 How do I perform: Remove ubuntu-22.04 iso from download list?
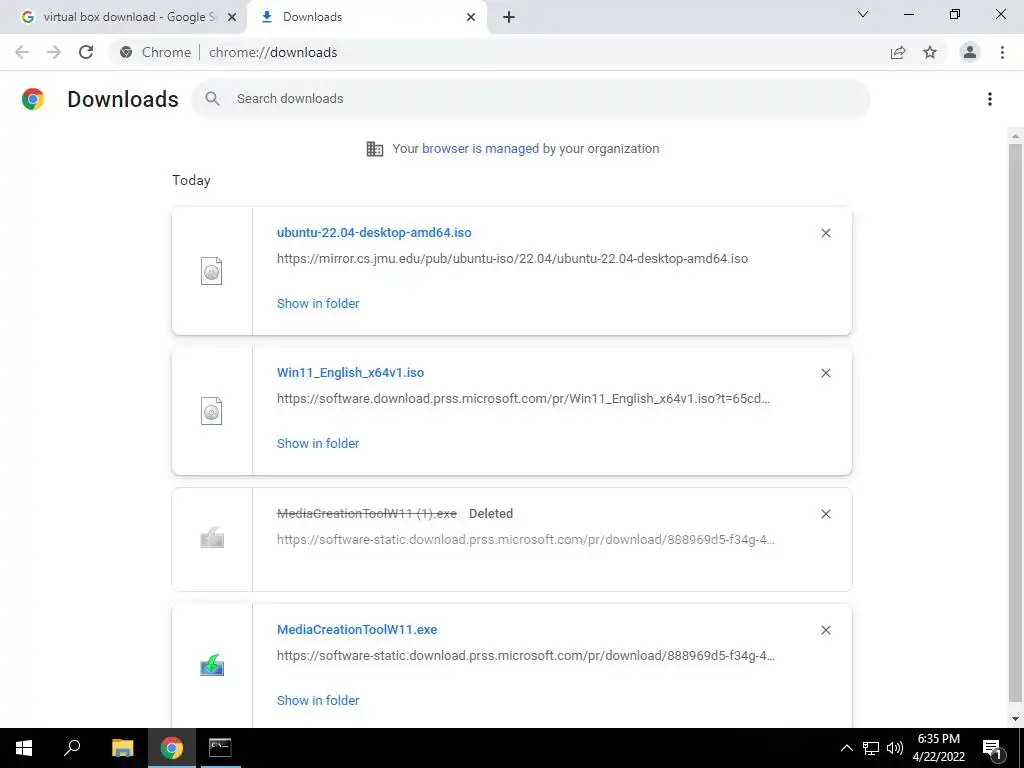tap(825, 233)
